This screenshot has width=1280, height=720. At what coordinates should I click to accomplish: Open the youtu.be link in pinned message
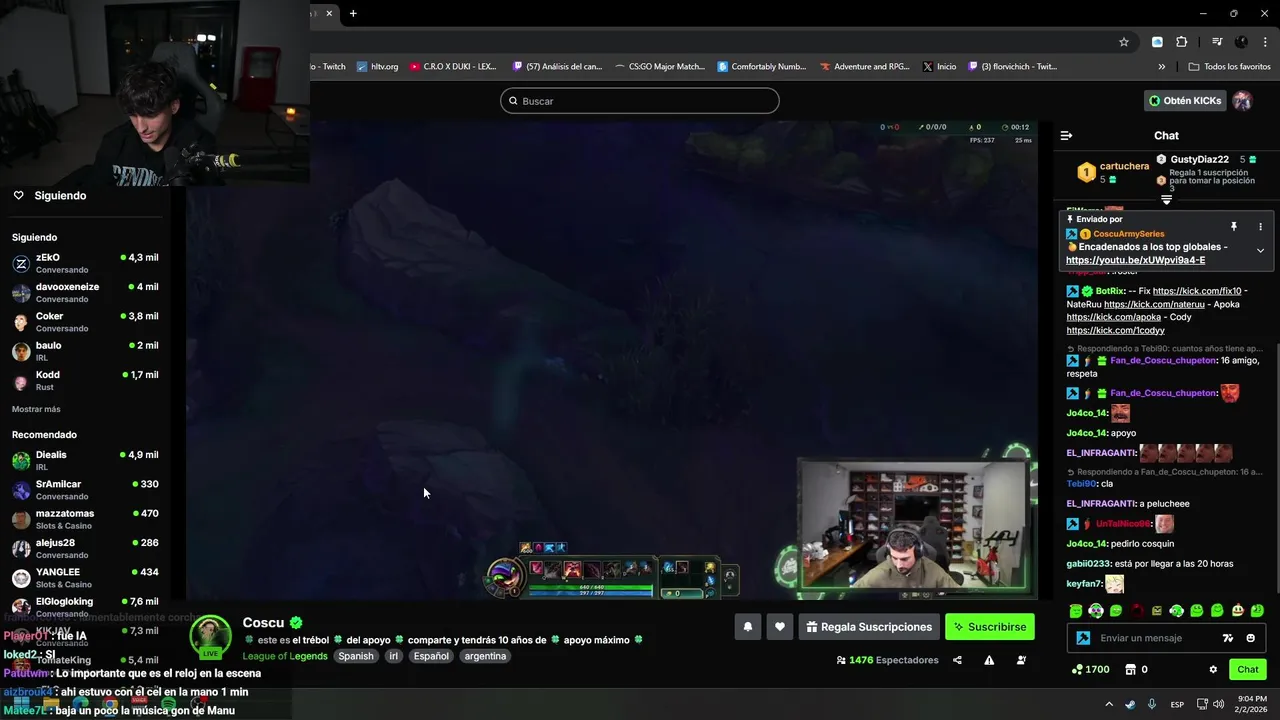point(1135,260)
